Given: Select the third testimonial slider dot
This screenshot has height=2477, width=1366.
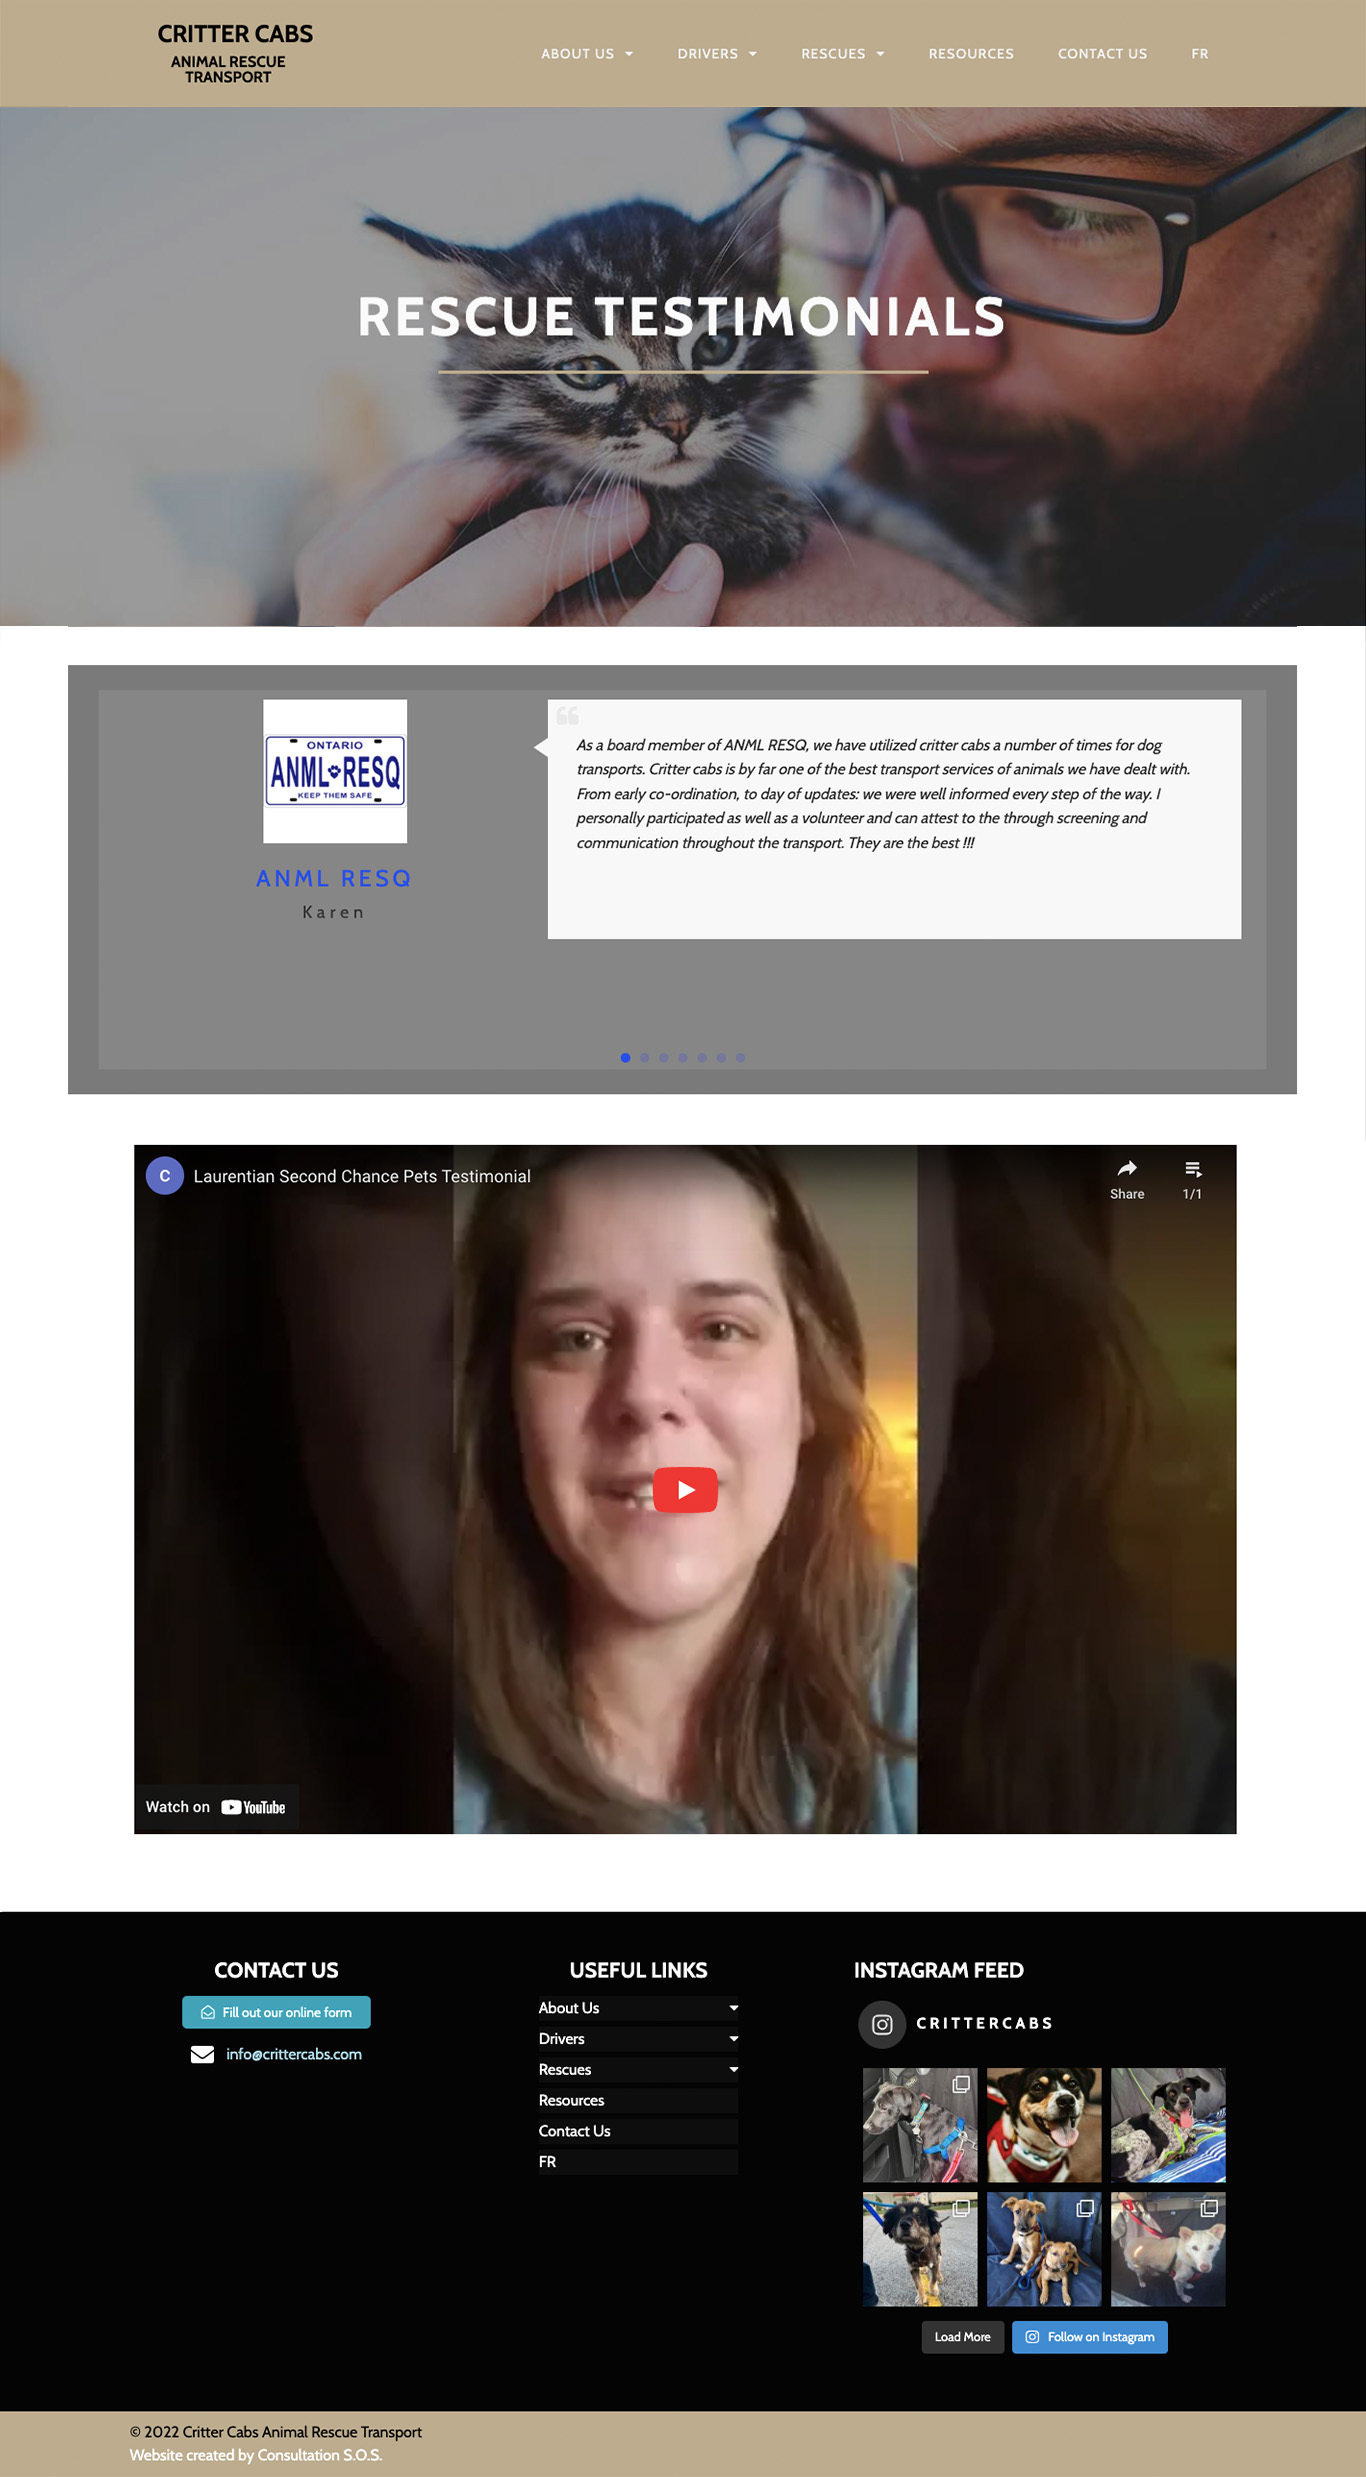Looking at the screenshot, I should 663,1057.
